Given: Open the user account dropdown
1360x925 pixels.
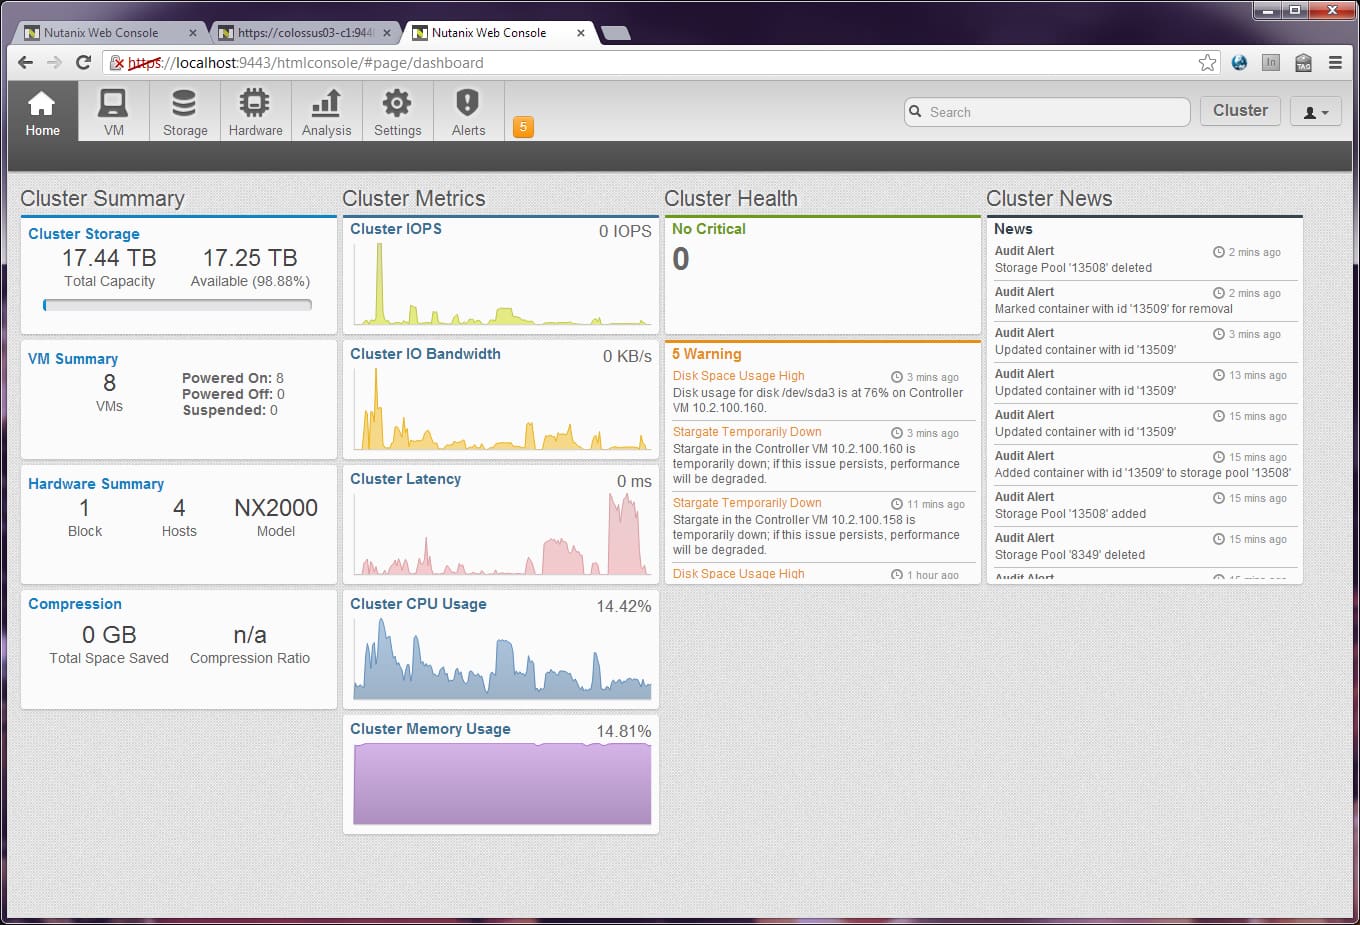Looking at the screenshot, I should pyautogui.click(x=1316, y=112).
